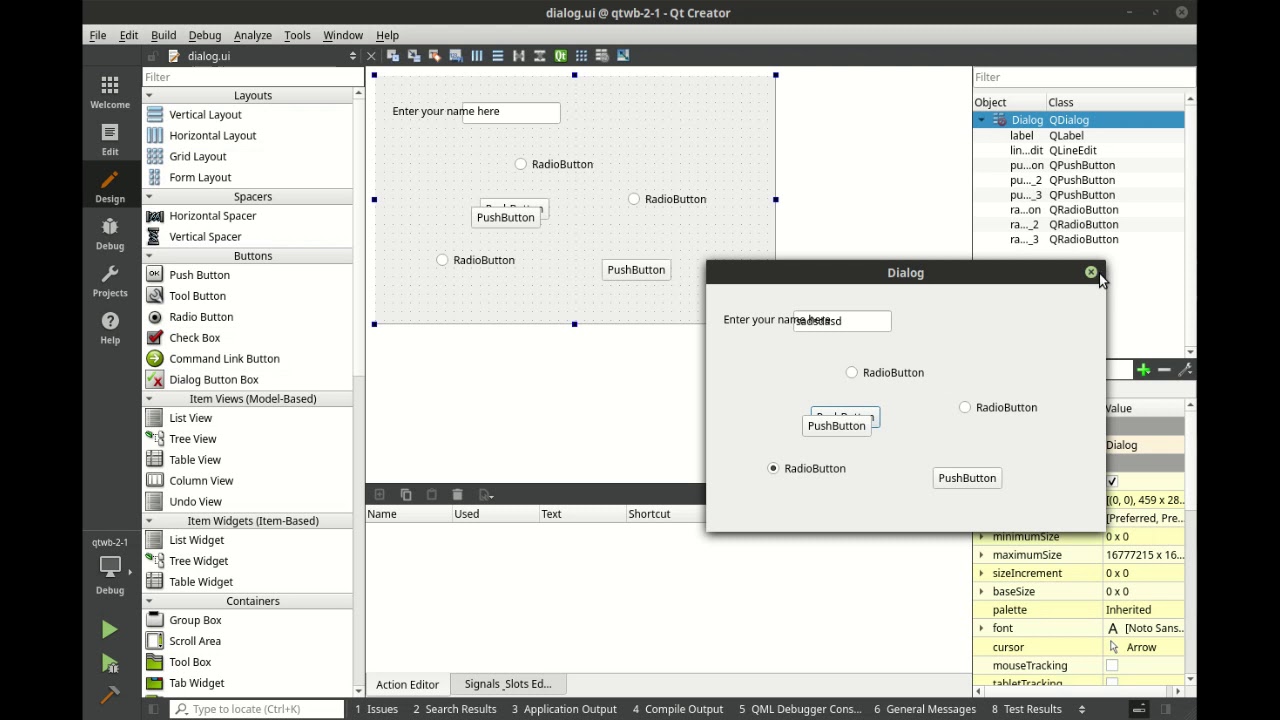Apply Lay Out Horizontally toolbar icon
The width and height of the screenshot is (1280, 720).
pyautogui.click(x=477, y=56)
